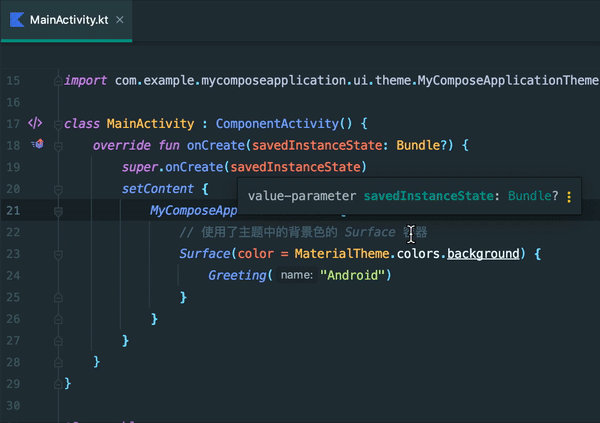Click the Surface composable call
Viewport: 600px width, 423px height.
(x=205, y=254)
